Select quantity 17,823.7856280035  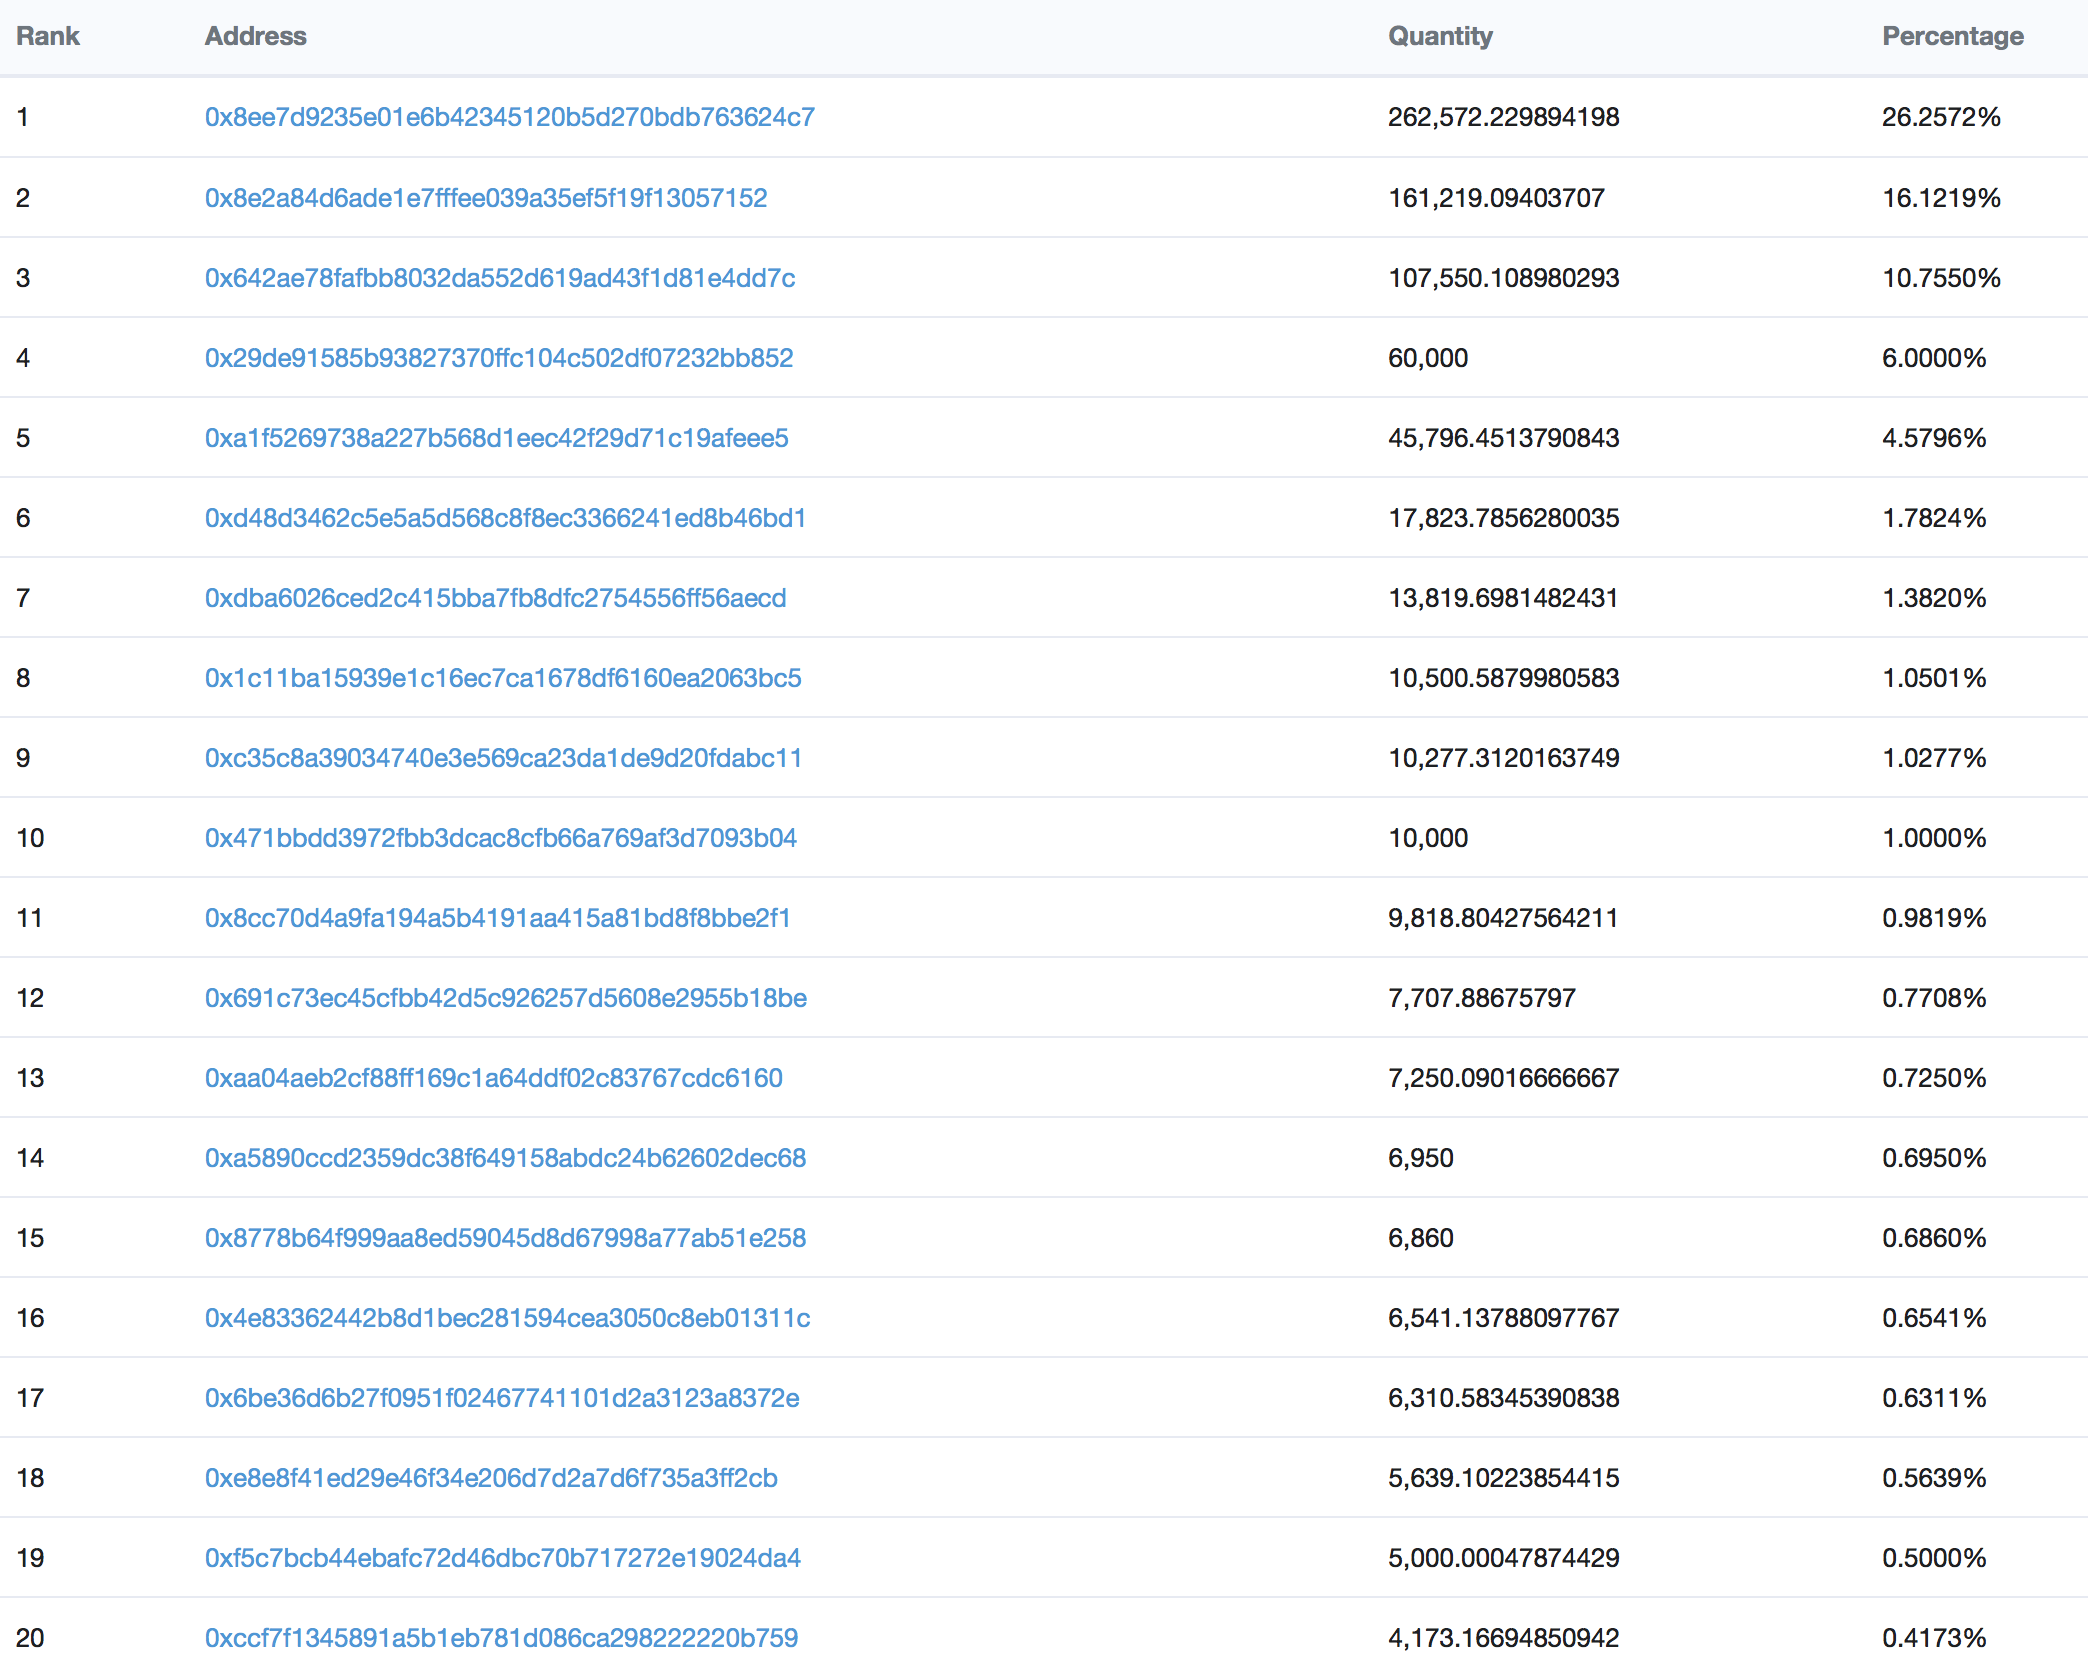tap(1504, 518)
